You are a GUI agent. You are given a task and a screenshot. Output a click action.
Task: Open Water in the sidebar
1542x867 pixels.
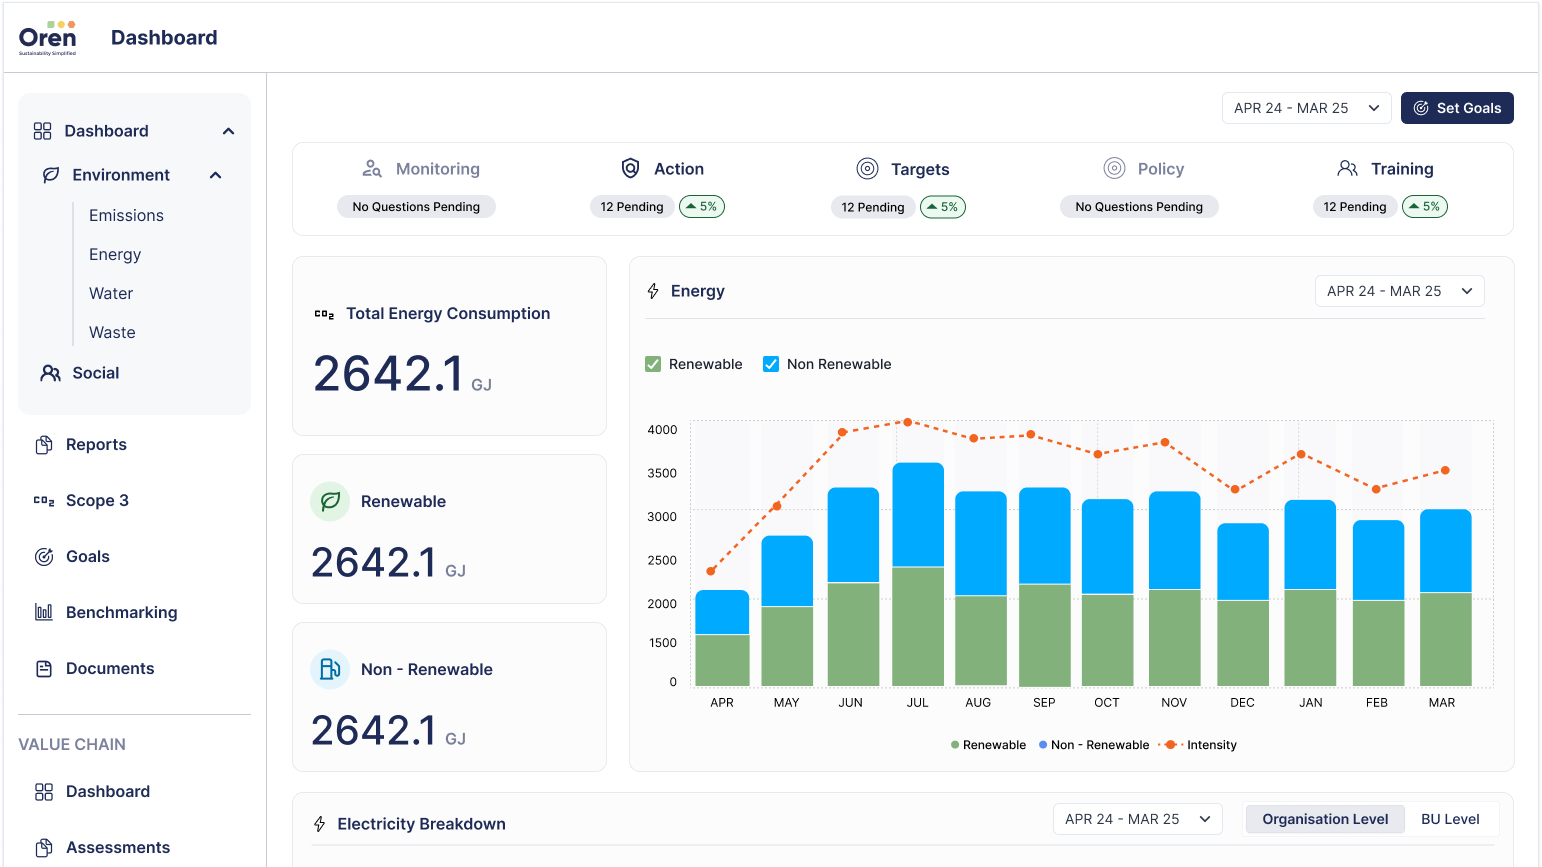(111, 293)
